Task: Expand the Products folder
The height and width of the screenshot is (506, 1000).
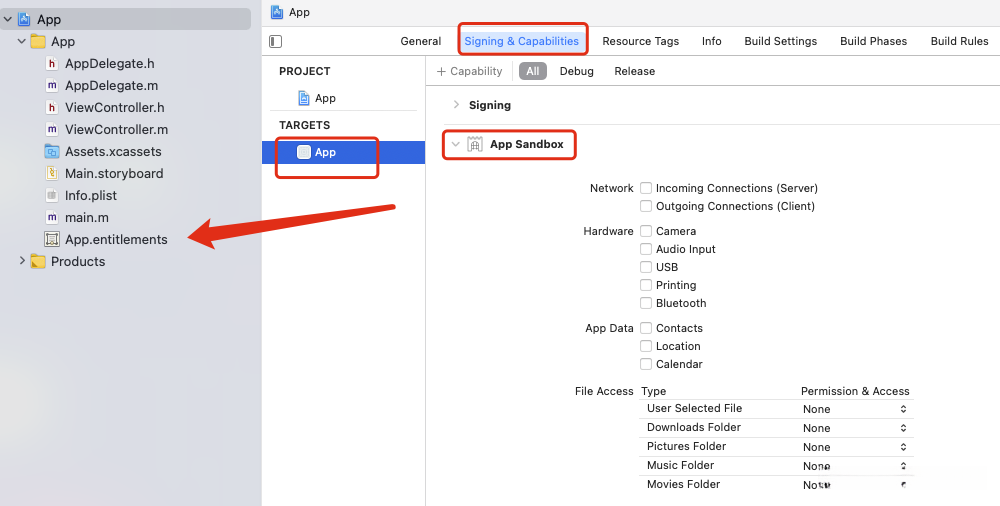Action: [x=22, y=262]
